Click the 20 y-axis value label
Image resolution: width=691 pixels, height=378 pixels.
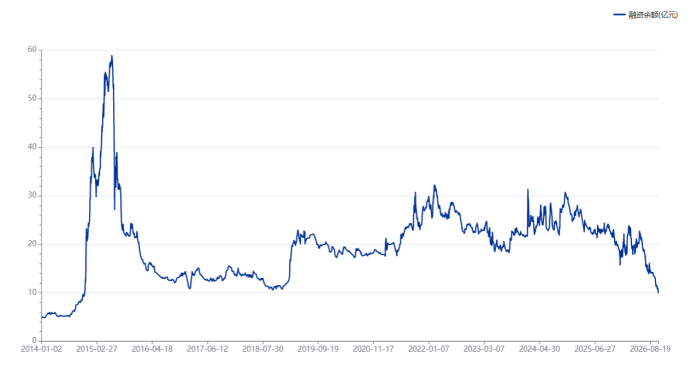pos(32,244)
